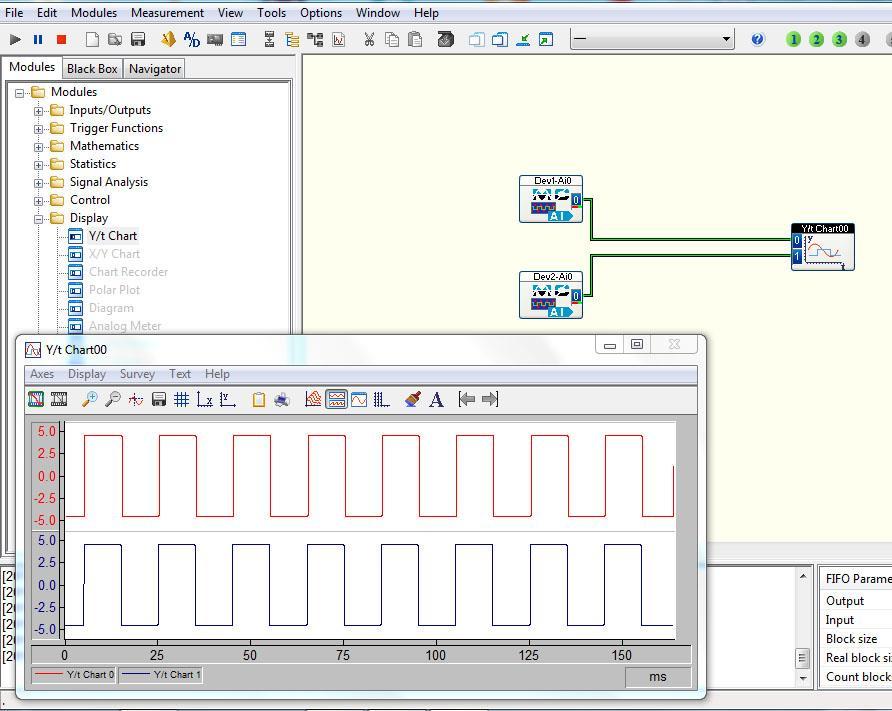
Task: Select the Chart Recorder module in the tree
Action: point(129,272)
